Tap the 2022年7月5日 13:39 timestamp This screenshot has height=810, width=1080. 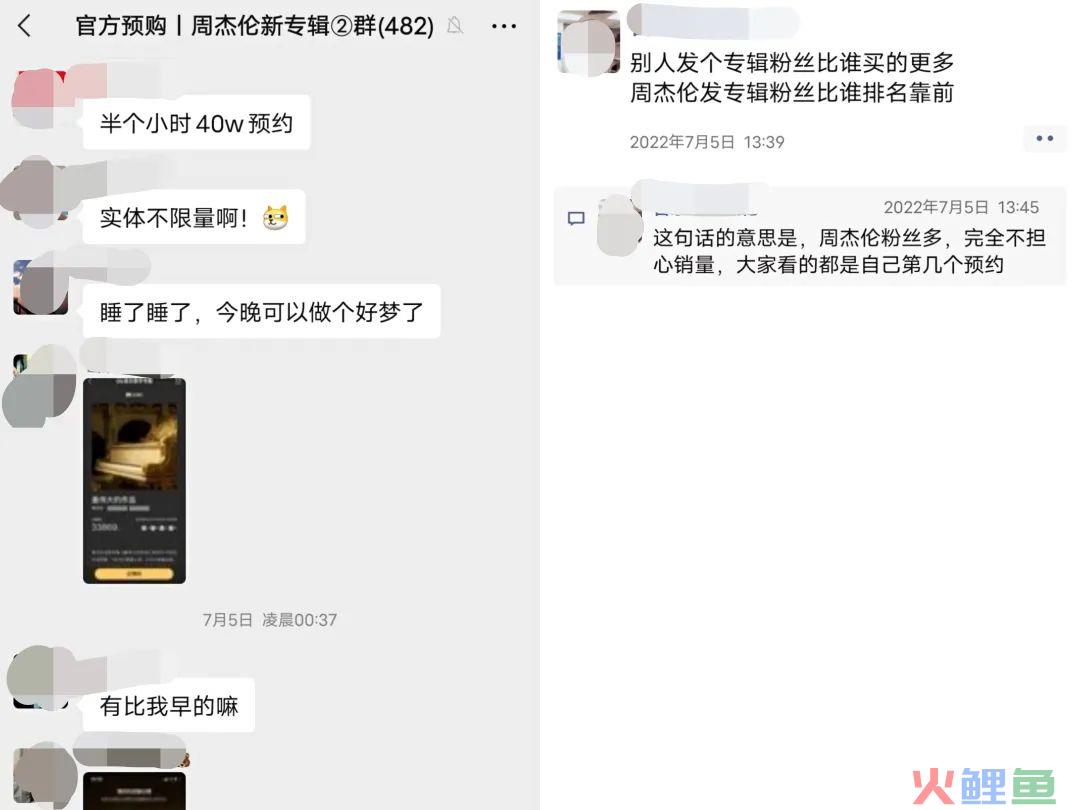707,142
